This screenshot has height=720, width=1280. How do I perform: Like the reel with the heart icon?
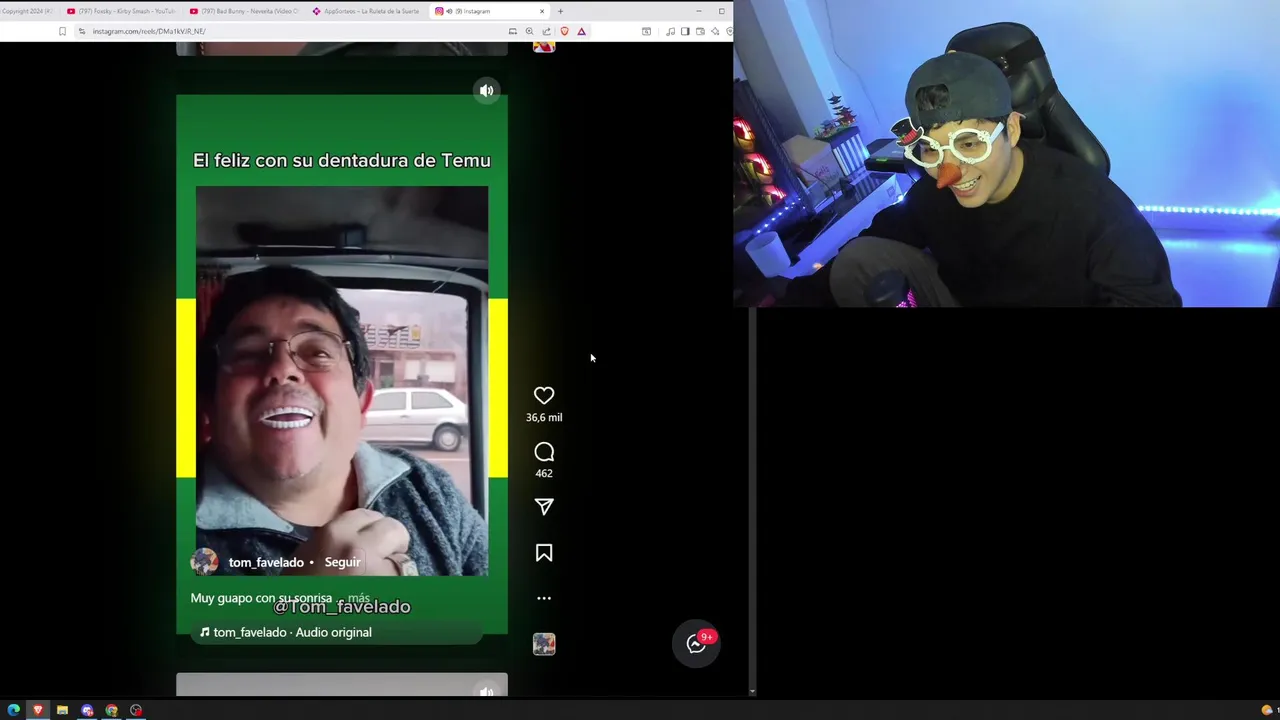544,396
